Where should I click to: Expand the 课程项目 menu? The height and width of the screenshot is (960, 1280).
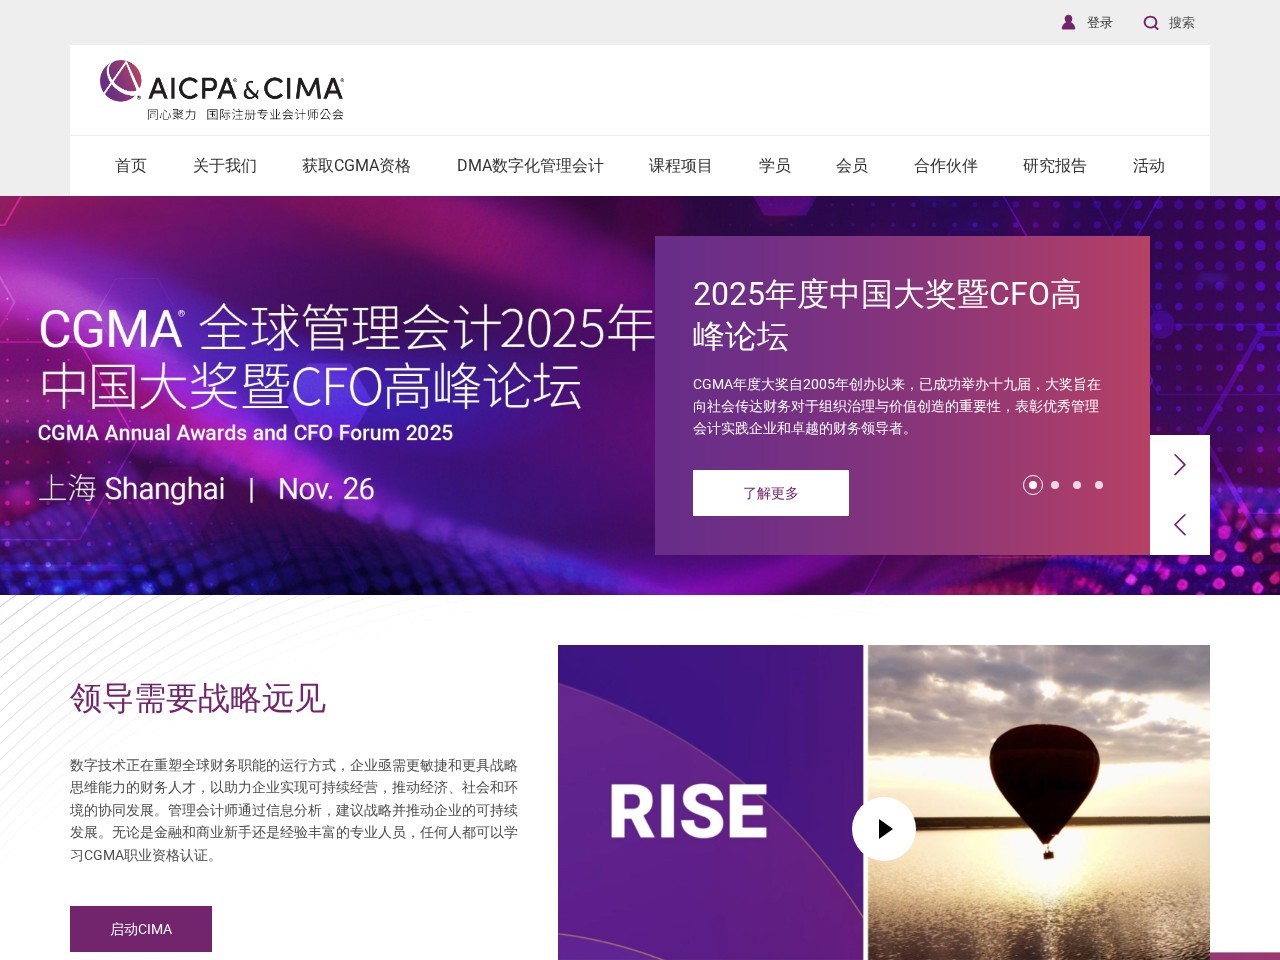pyautogui.click(x=680, y=166)
